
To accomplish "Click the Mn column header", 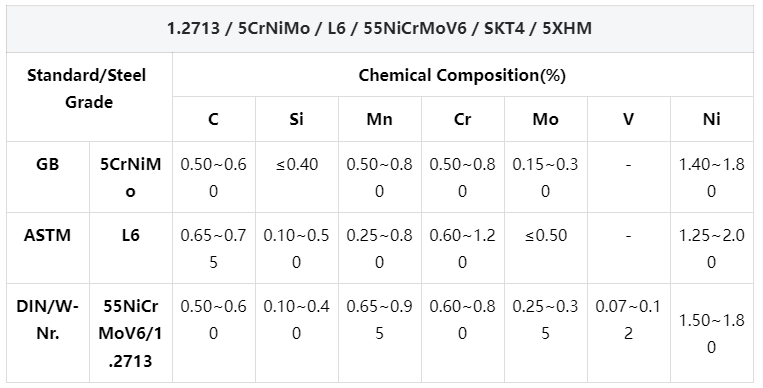I will (x=380, y=119).
